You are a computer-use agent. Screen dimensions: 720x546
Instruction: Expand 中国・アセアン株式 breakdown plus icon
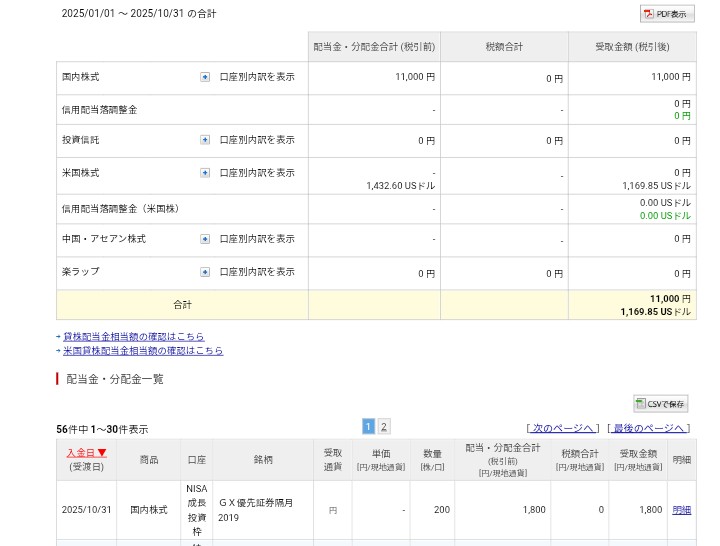pos(205,239)
